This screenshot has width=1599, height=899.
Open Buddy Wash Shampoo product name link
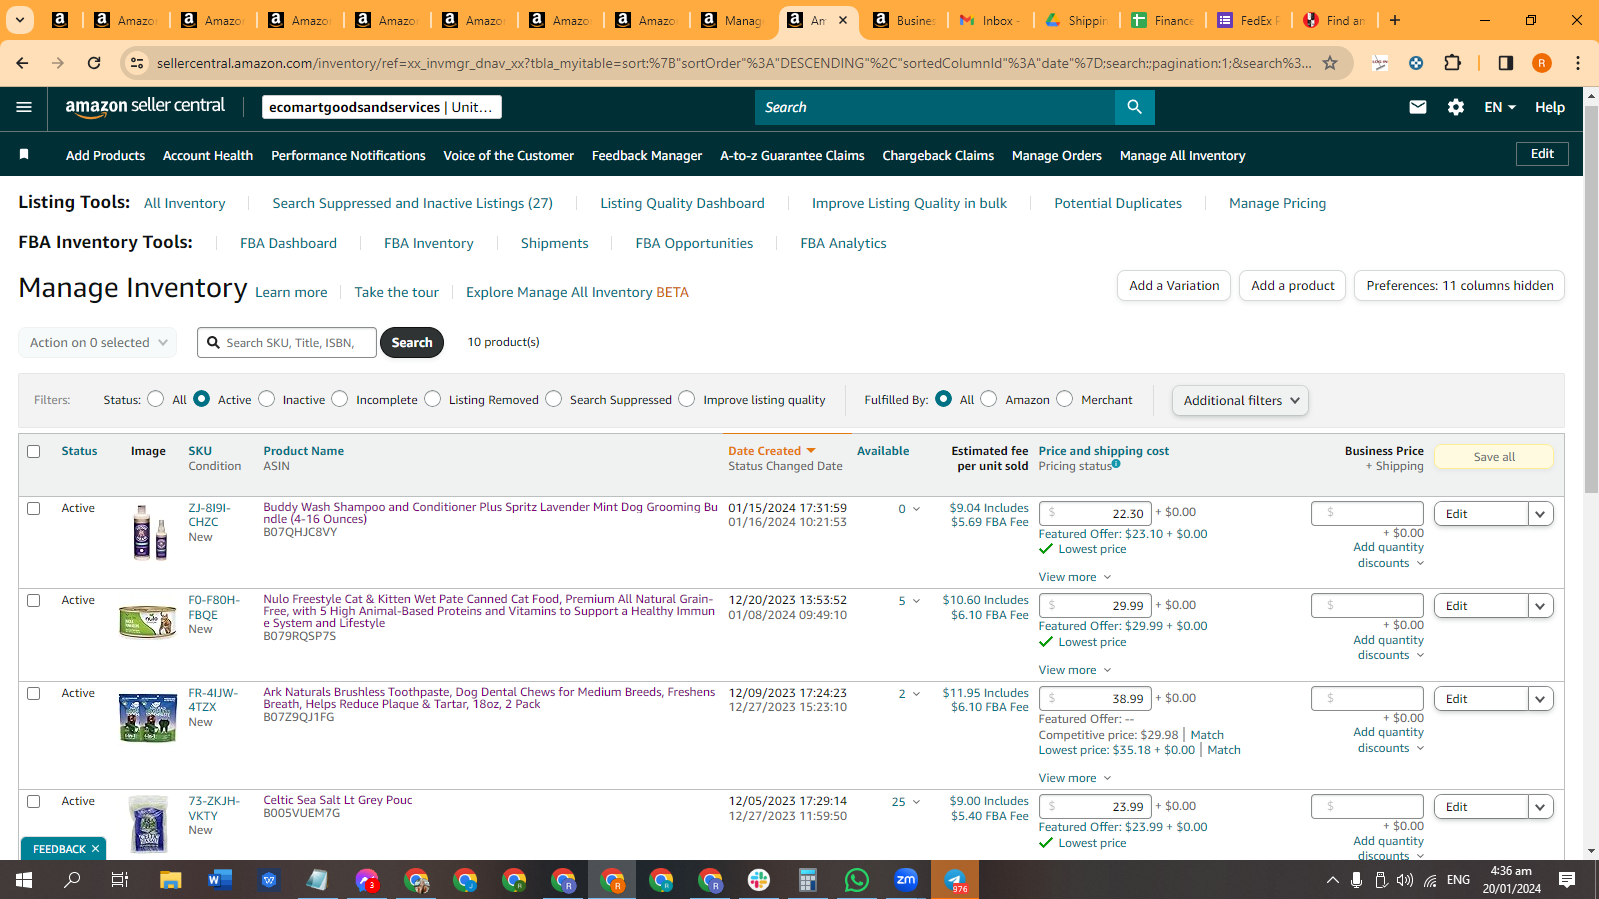[490, 513]
